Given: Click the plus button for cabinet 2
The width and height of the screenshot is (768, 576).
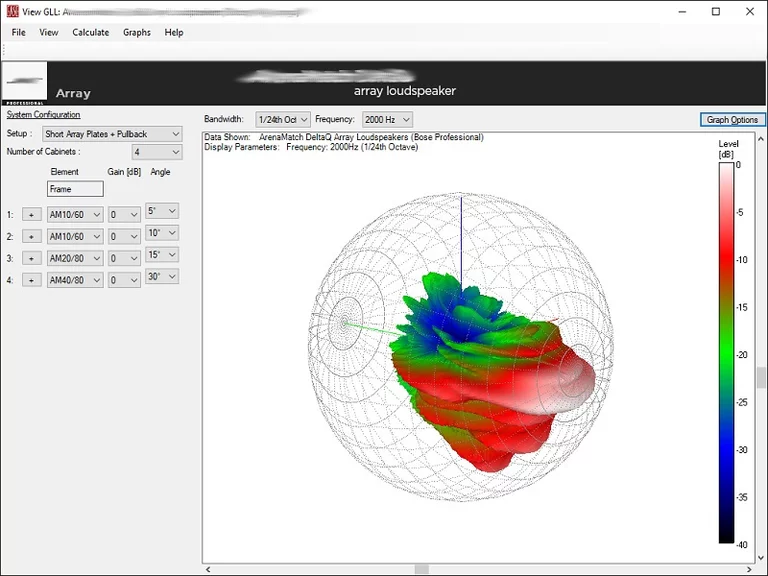Looking at the screenshot, I should point(32,236).
